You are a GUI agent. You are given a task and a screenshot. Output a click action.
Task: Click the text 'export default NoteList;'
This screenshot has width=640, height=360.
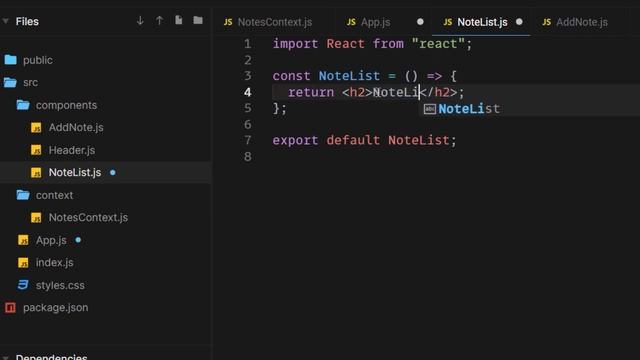pos(364,141)
